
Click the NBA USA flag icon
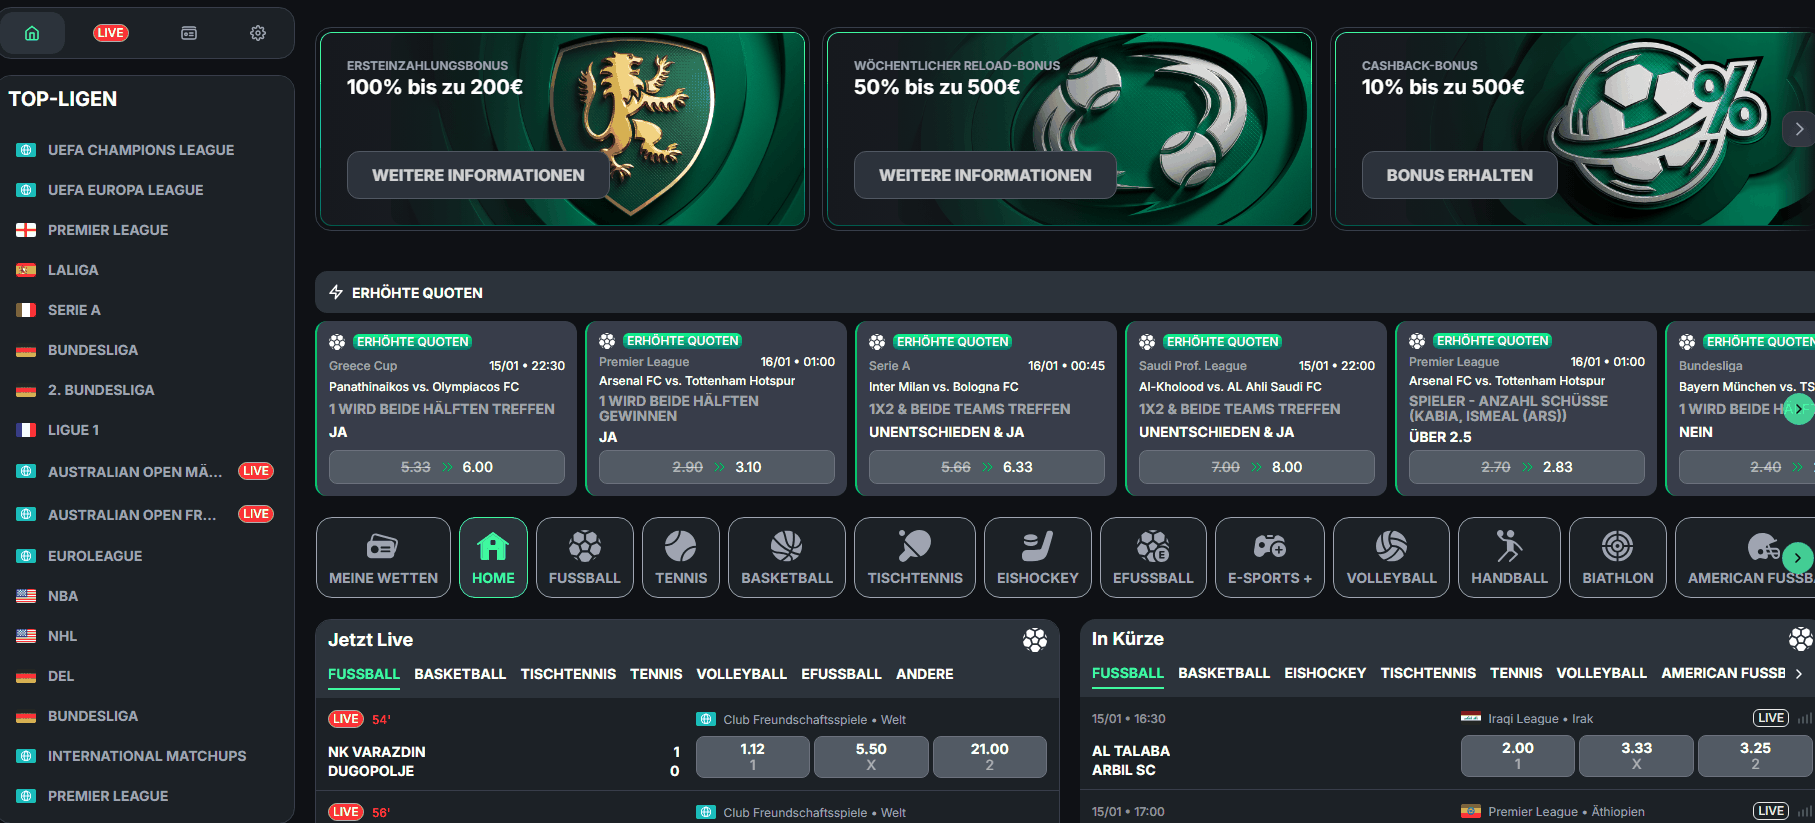(x=26, y=596)
